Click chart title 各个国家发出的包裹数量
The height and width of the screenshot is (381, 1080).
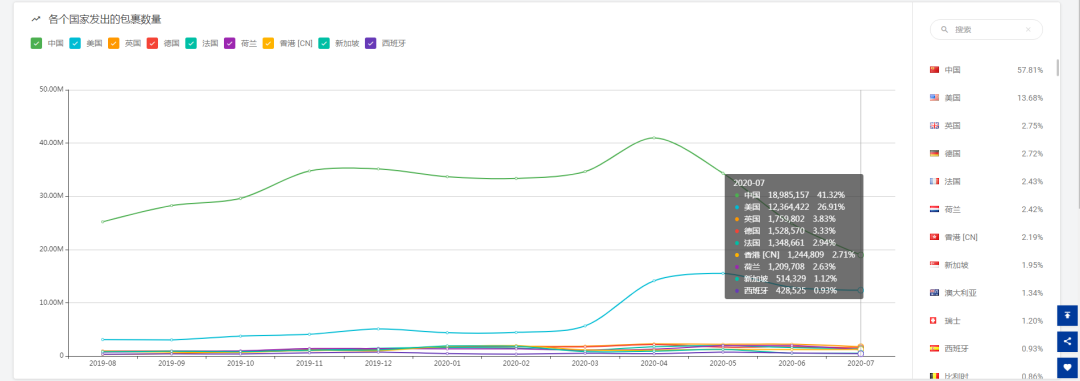tap(105, 19)
